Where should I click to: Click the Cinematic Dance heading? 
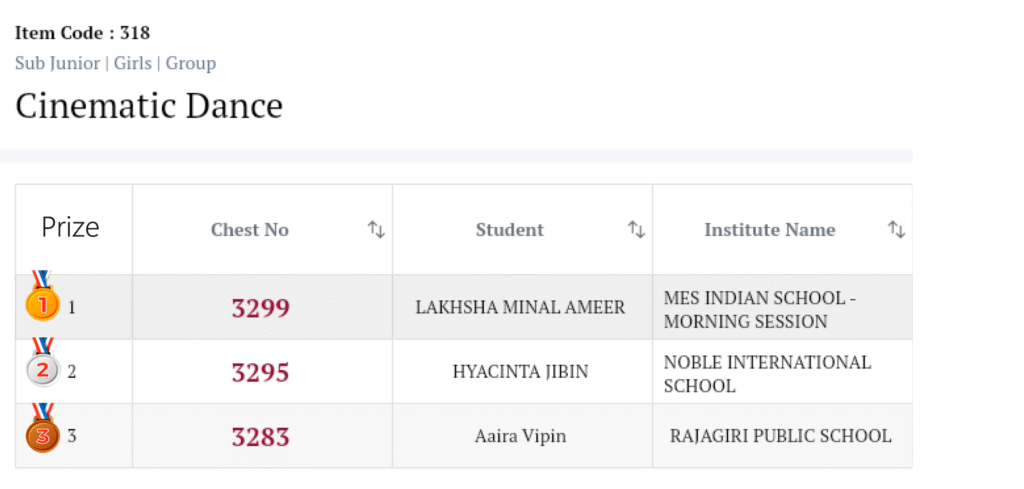tap(149, 105)
